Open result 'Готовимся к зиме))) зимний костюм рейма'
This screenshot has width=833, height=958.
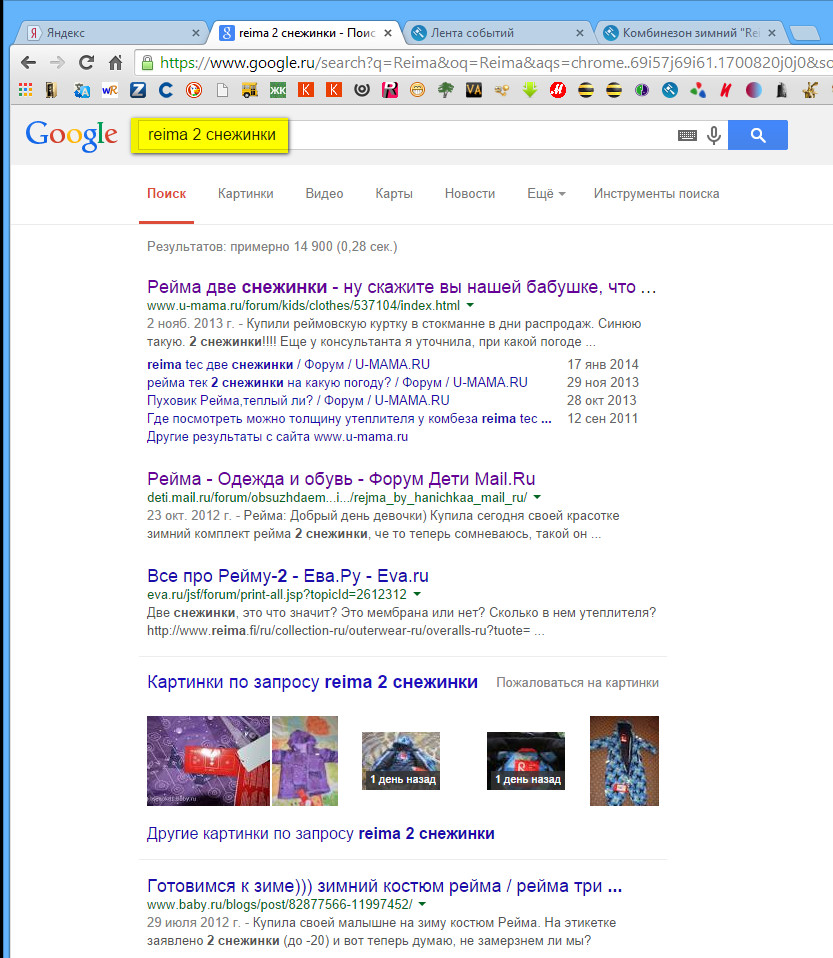(384, 886)
